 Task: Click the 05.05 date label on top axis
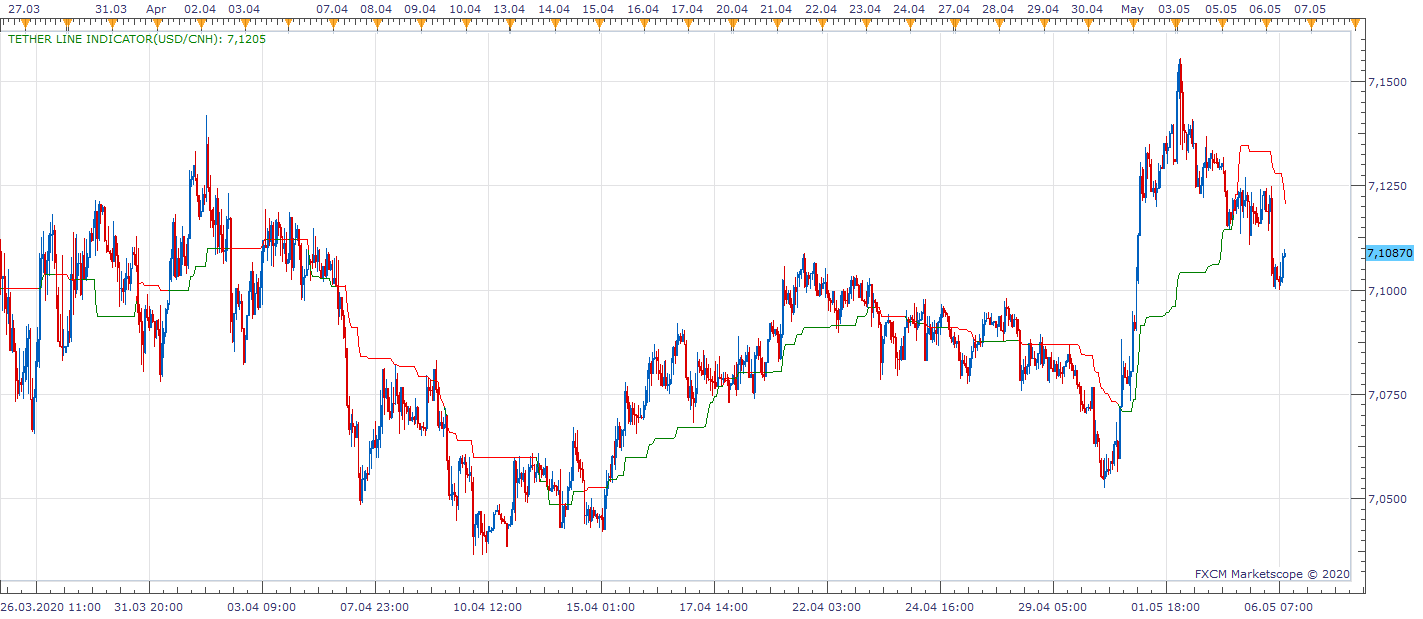[1221, 9]
